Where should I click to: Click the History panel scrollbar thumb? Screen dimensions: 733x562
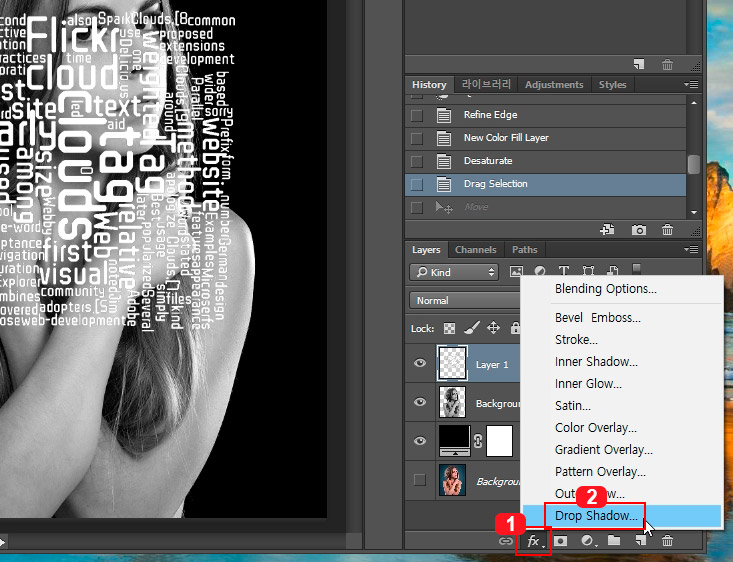tap(694, 164)
